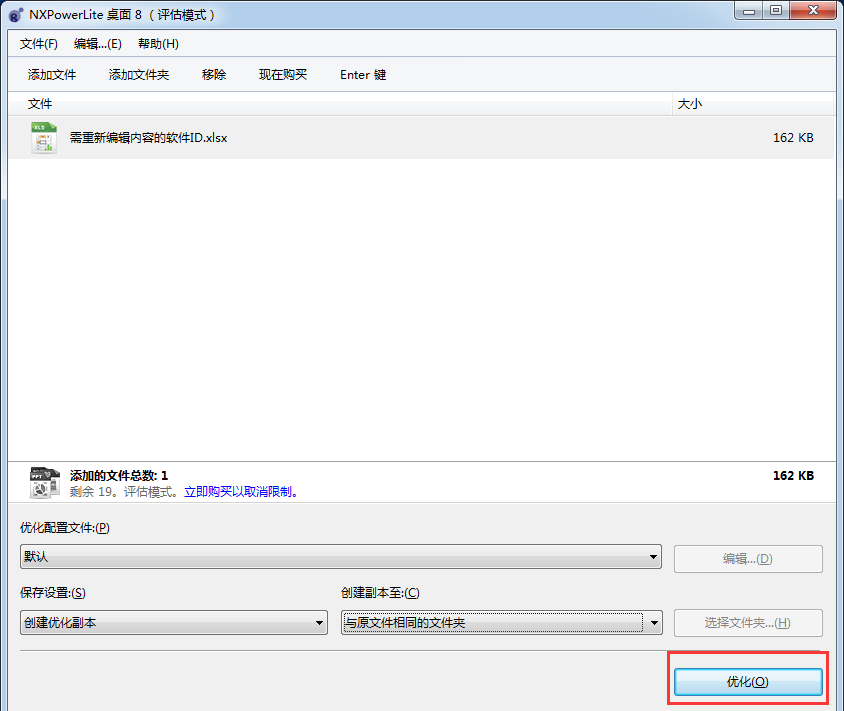
Task: Select the 需重新编辑内容的软件ID.xlsx row
Action: tap(421, 138)
